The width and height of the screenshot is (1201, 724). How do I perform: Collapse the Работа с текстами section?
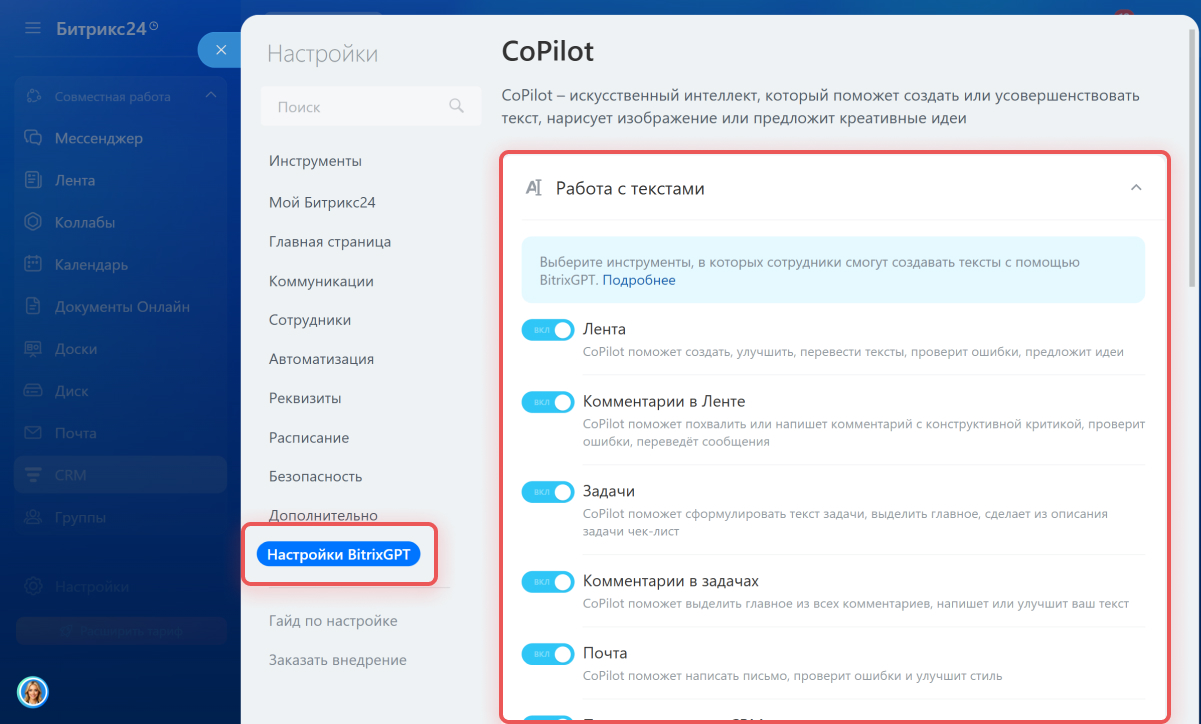click(x=1135, y=187)
